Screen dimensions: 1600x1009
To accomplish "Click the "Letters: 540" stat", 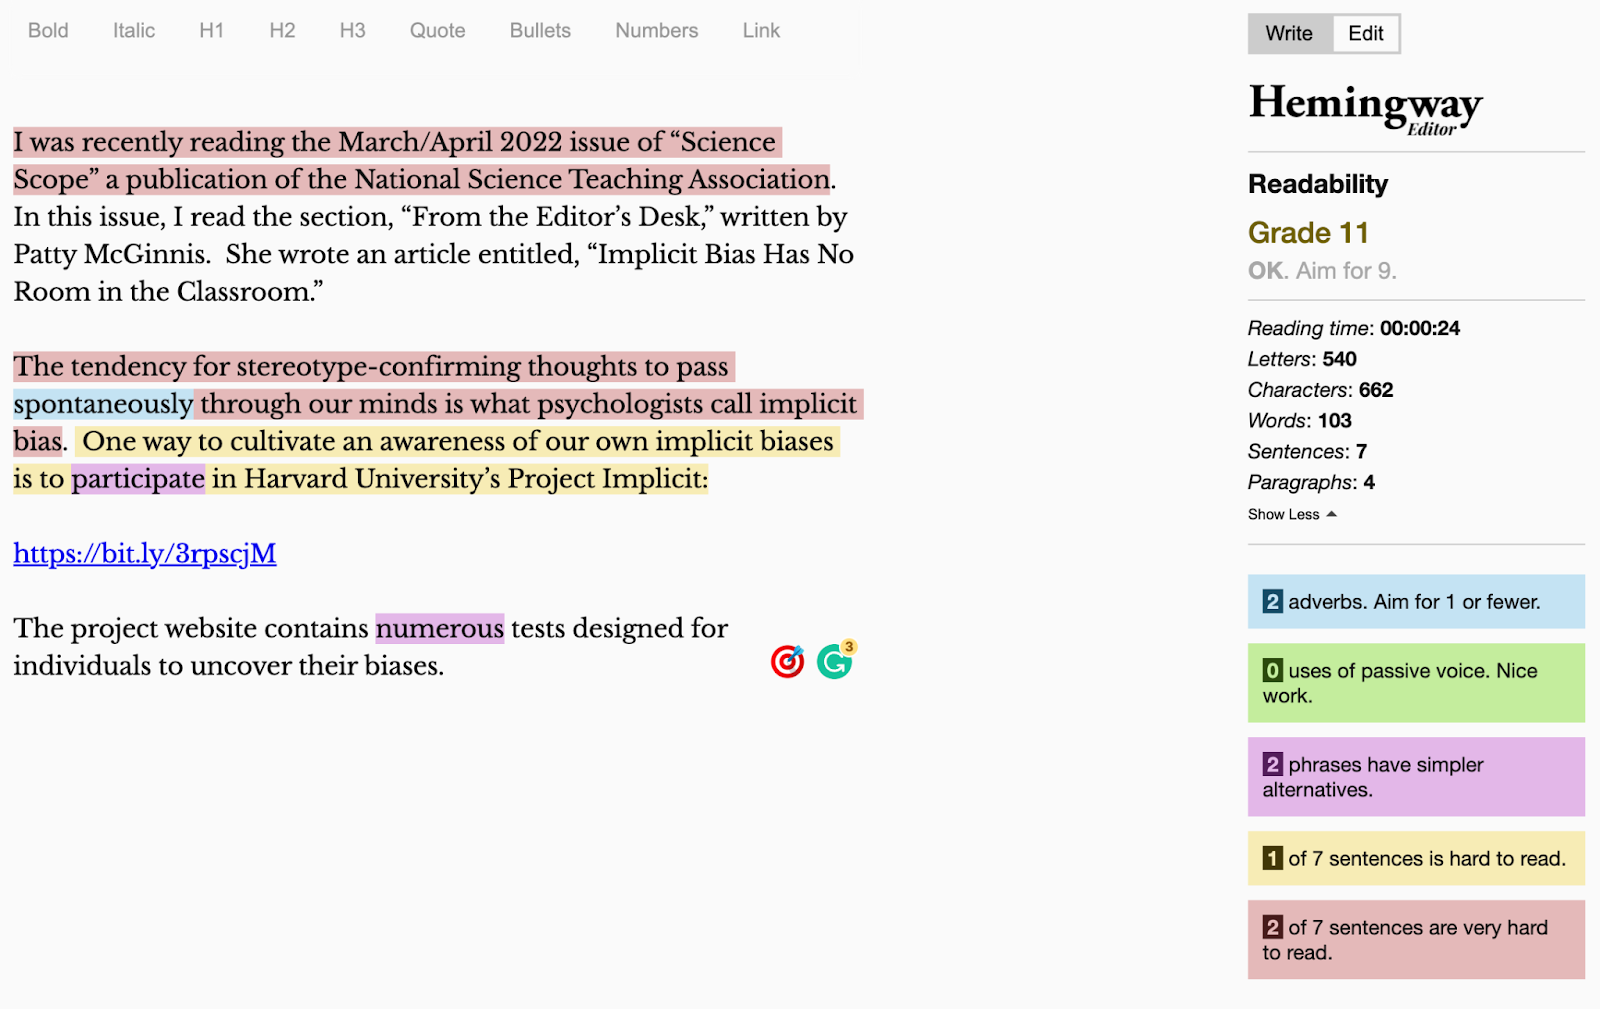I will [1302, 359].
